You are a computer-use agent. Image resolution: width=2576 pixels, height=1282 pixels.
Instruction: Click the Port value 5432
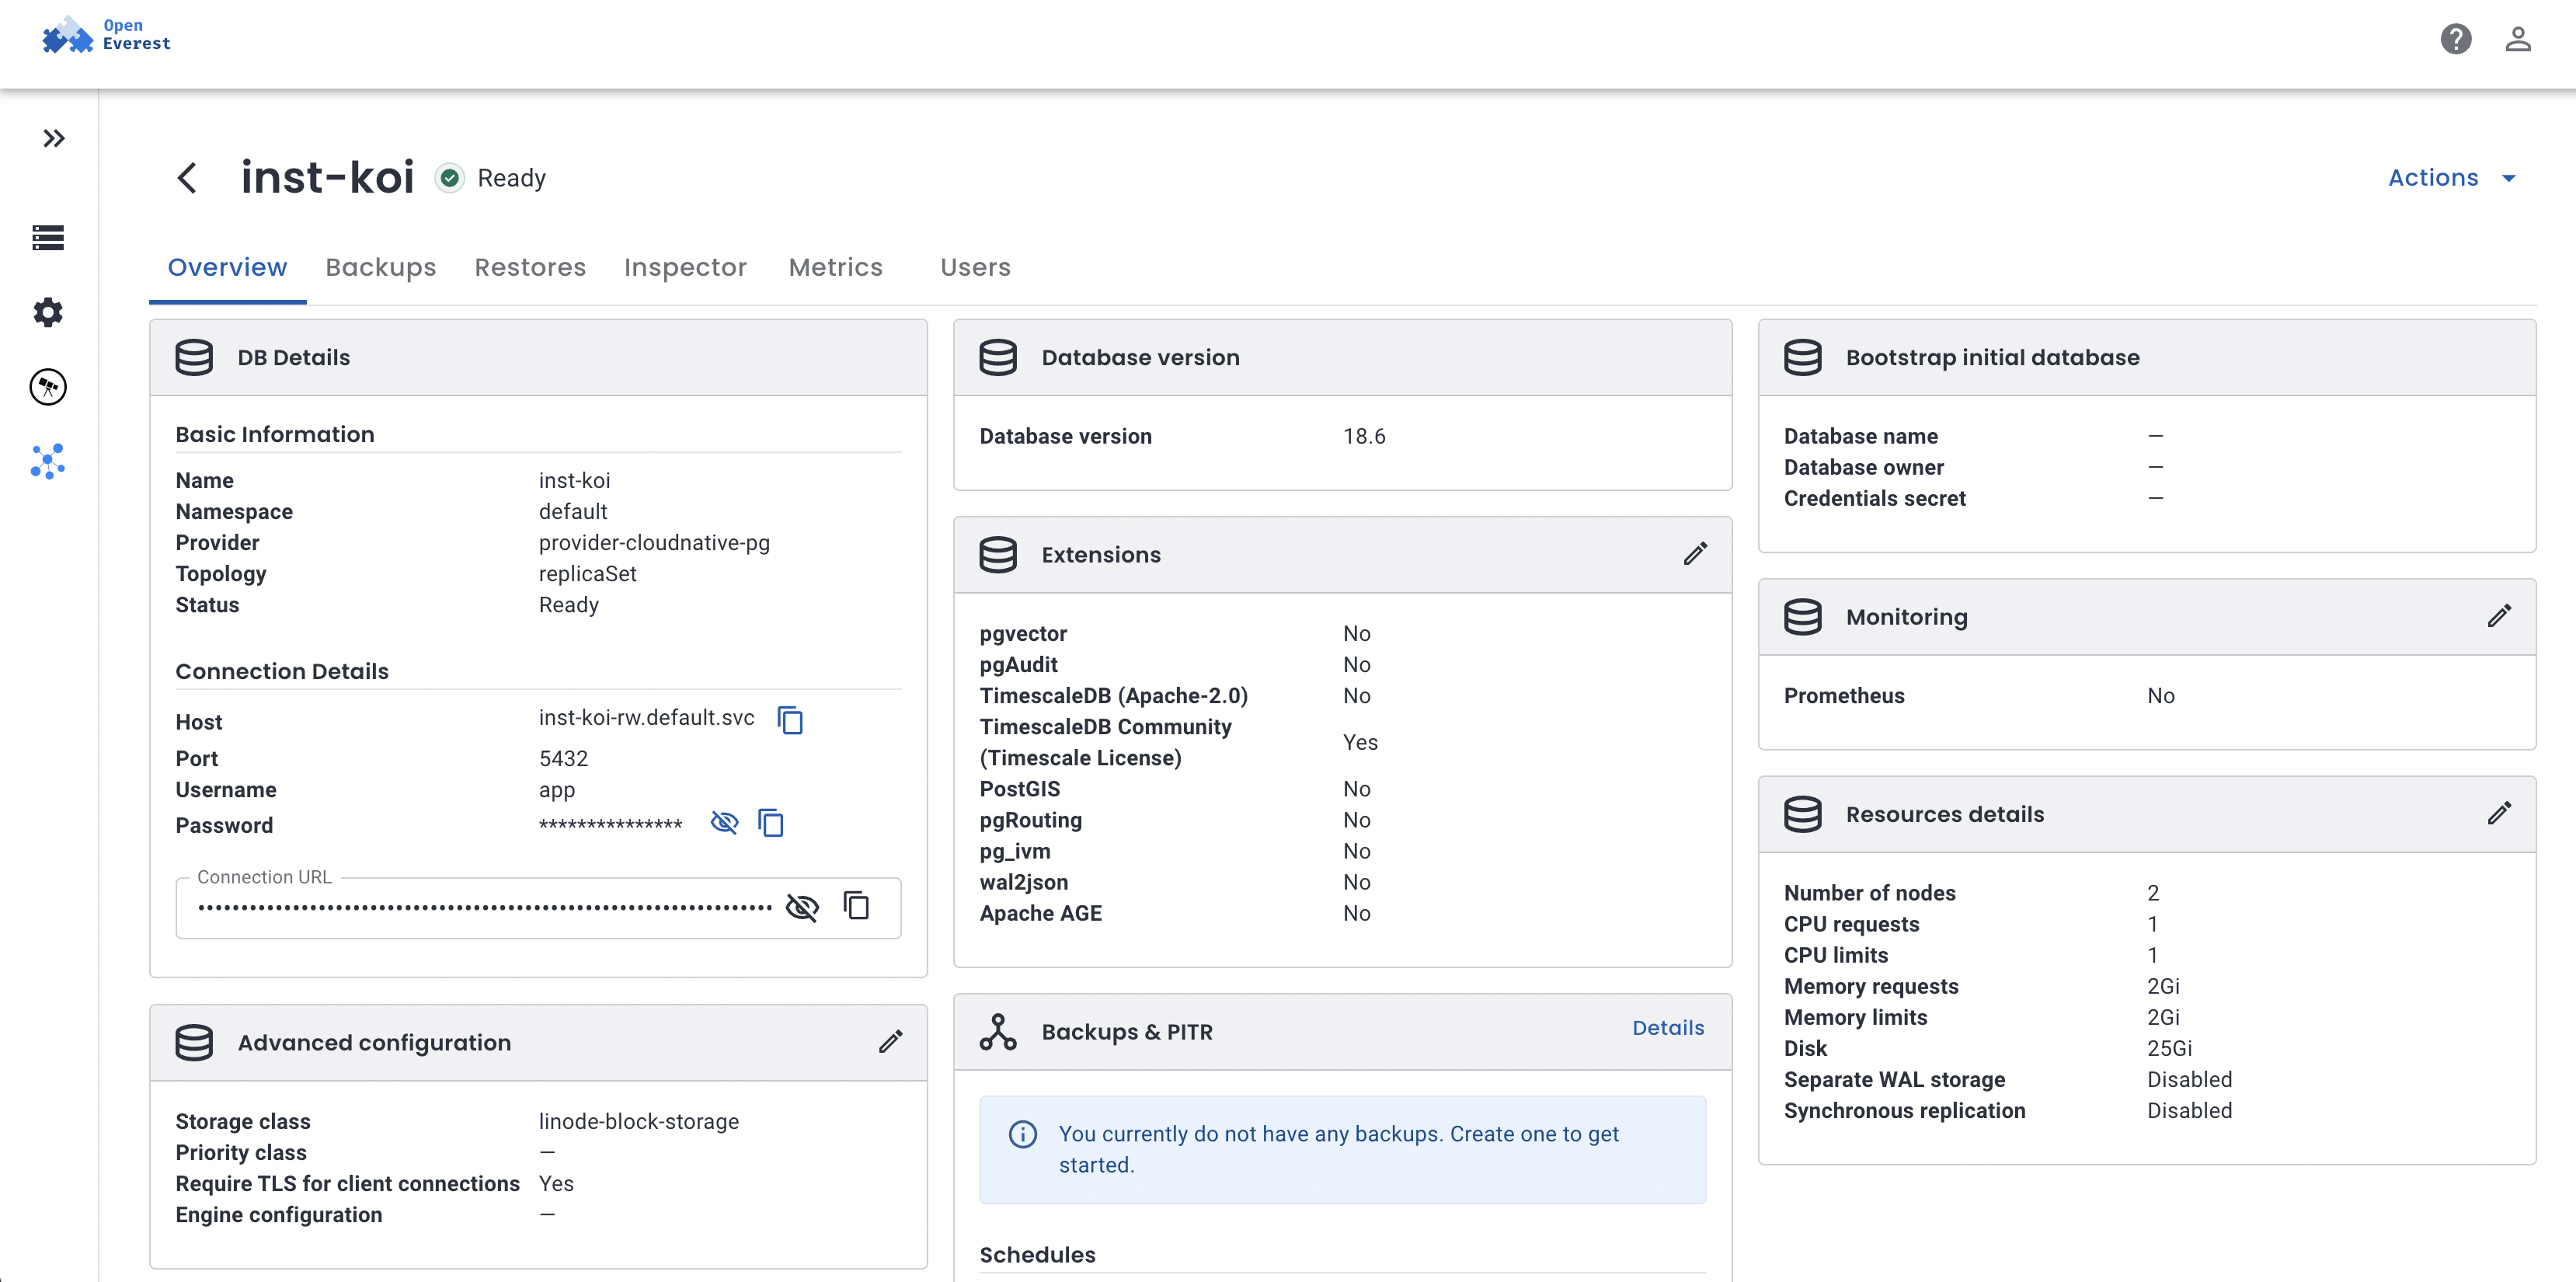pos(563,758)
